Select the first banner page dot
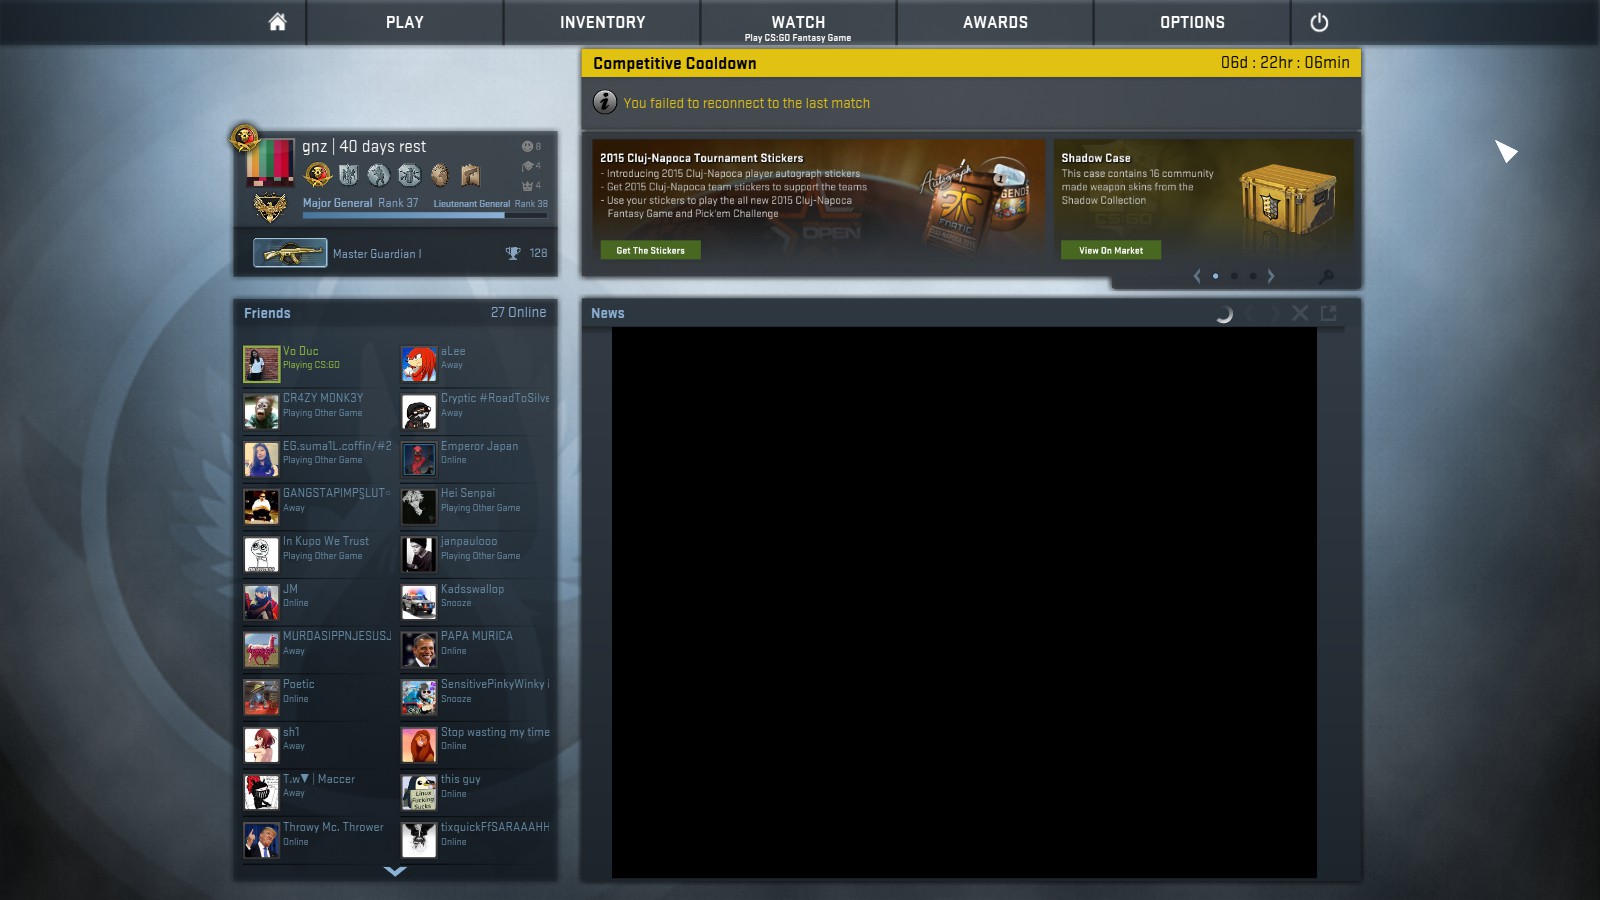The width and height of the screenshot is (1600, 900). tap(1215, 276)
